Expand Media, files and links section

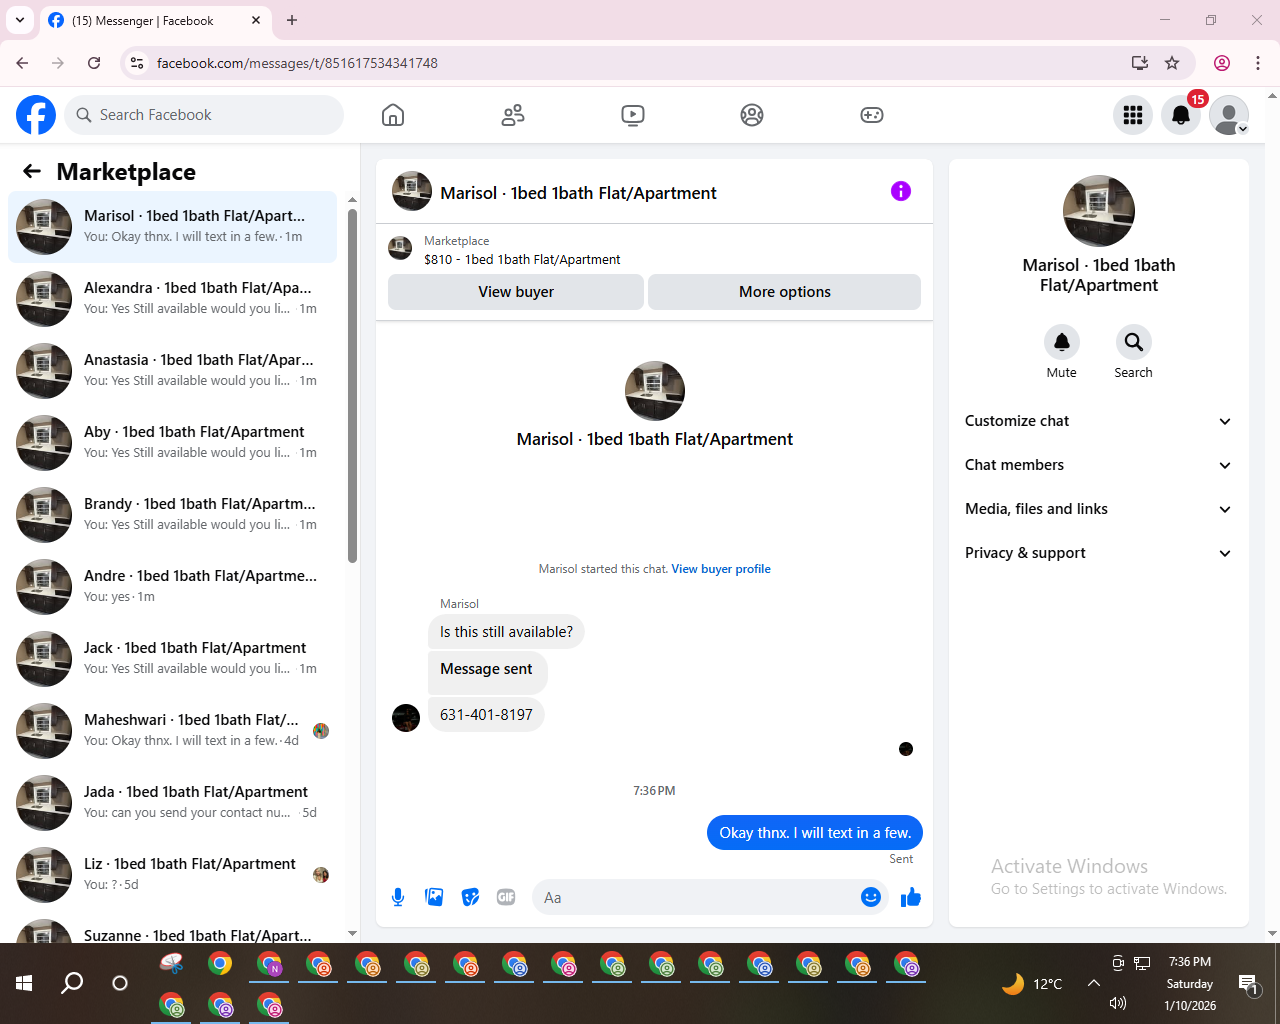1098,509
